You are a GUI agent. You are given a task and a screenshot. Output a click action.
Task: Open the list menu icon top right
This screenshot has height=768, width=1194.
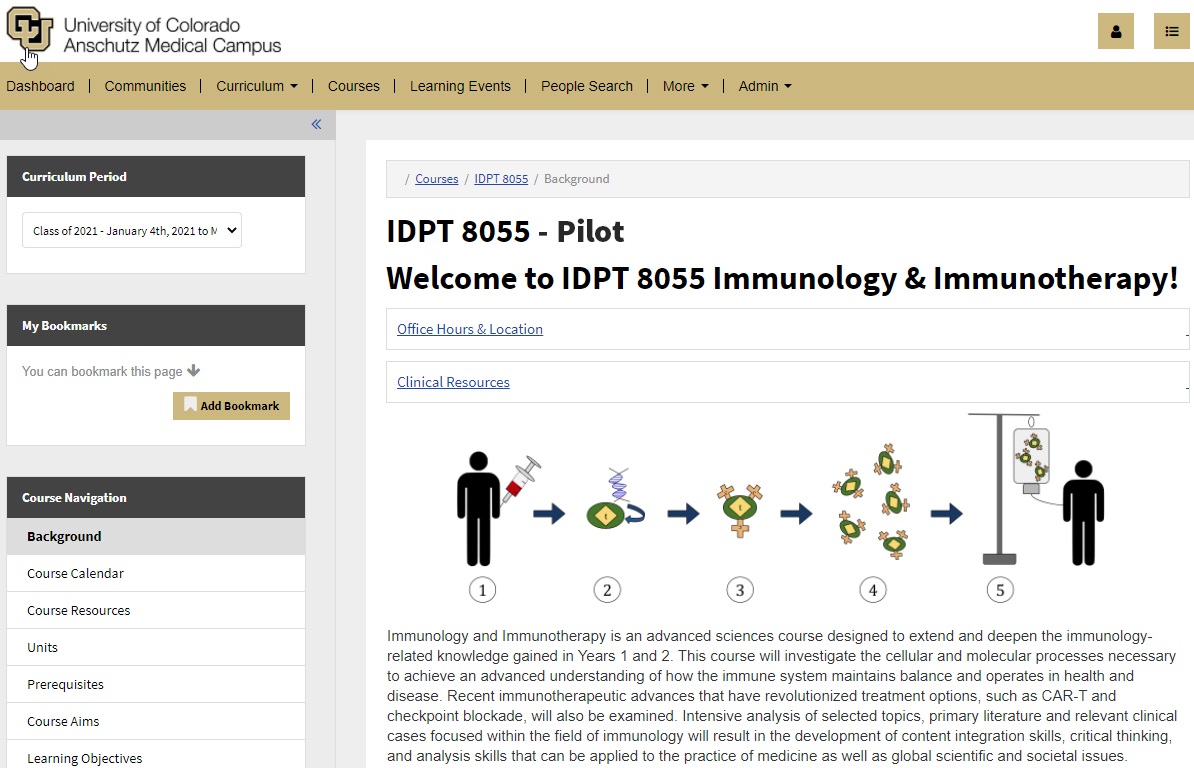(x=1171, y=31)
